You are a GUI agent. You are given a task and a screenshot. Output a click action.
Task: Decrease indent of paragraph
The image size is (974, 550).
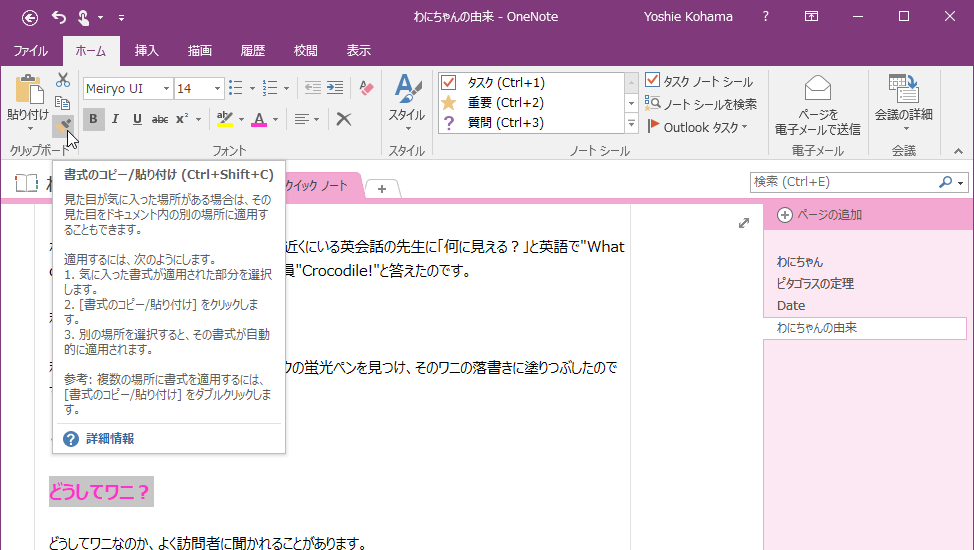(312, 88)
